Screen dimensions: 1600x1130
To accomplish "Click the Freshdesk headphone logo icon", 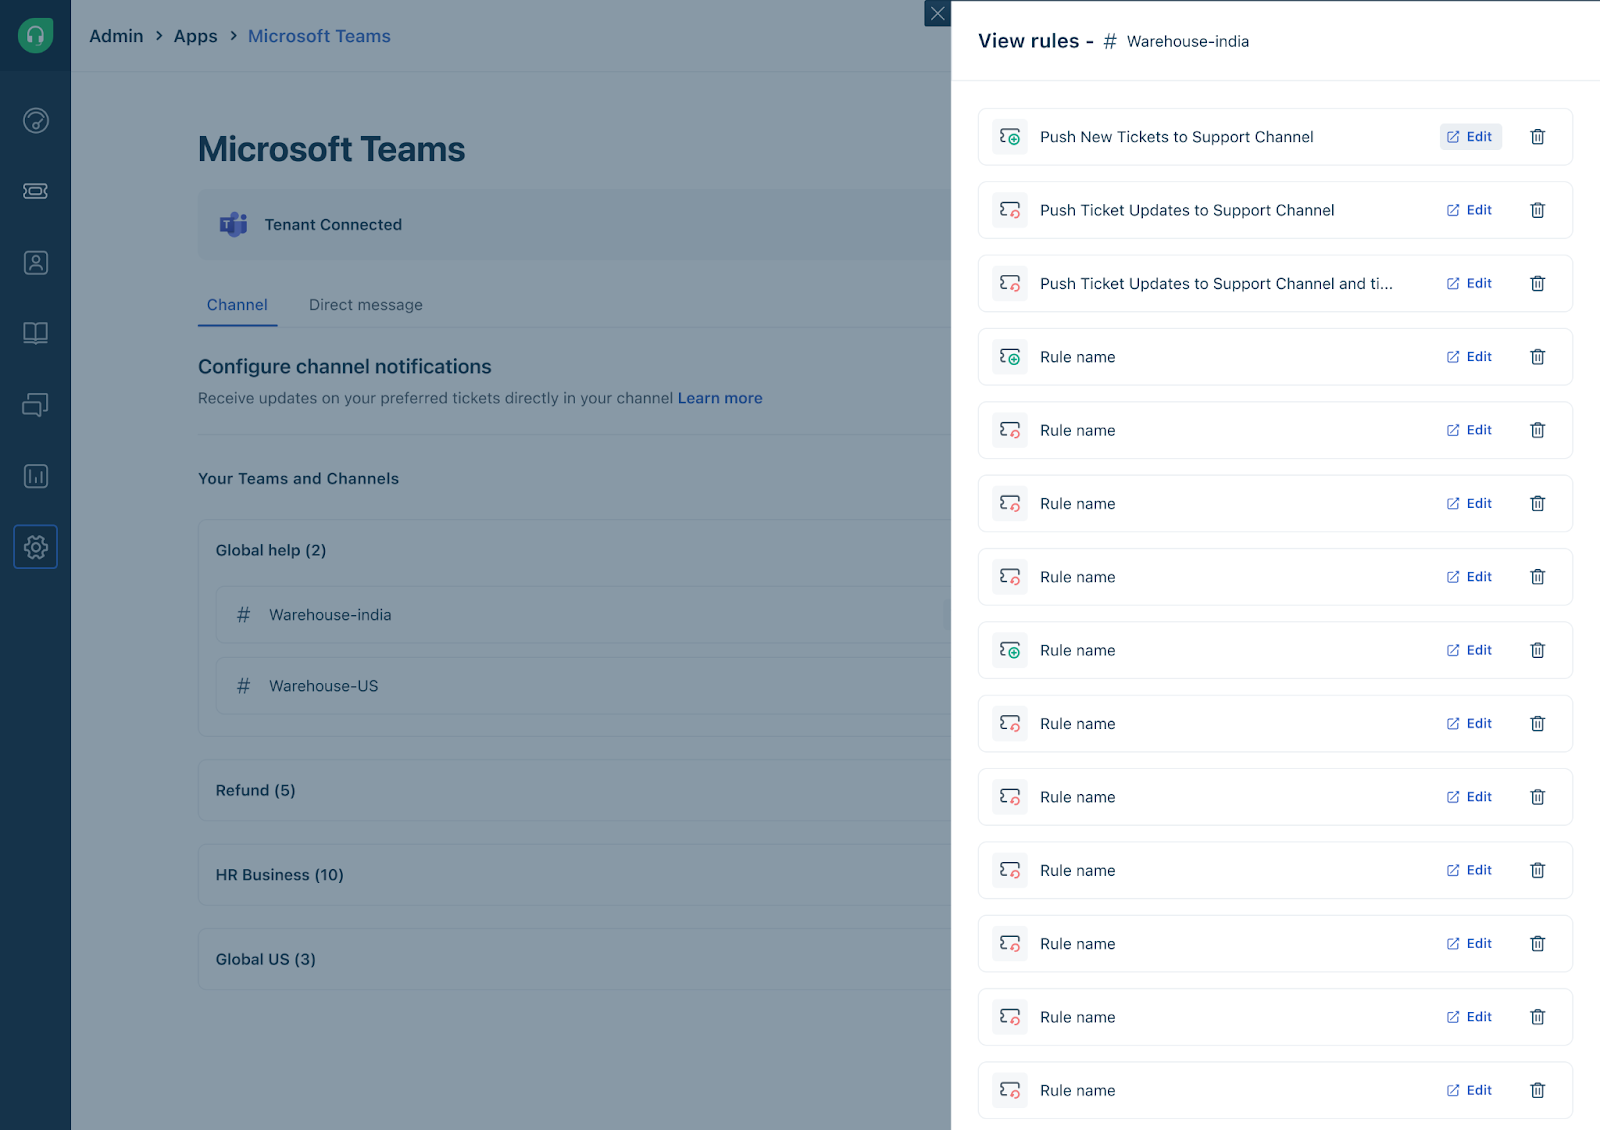I will [x=35, y=36].
